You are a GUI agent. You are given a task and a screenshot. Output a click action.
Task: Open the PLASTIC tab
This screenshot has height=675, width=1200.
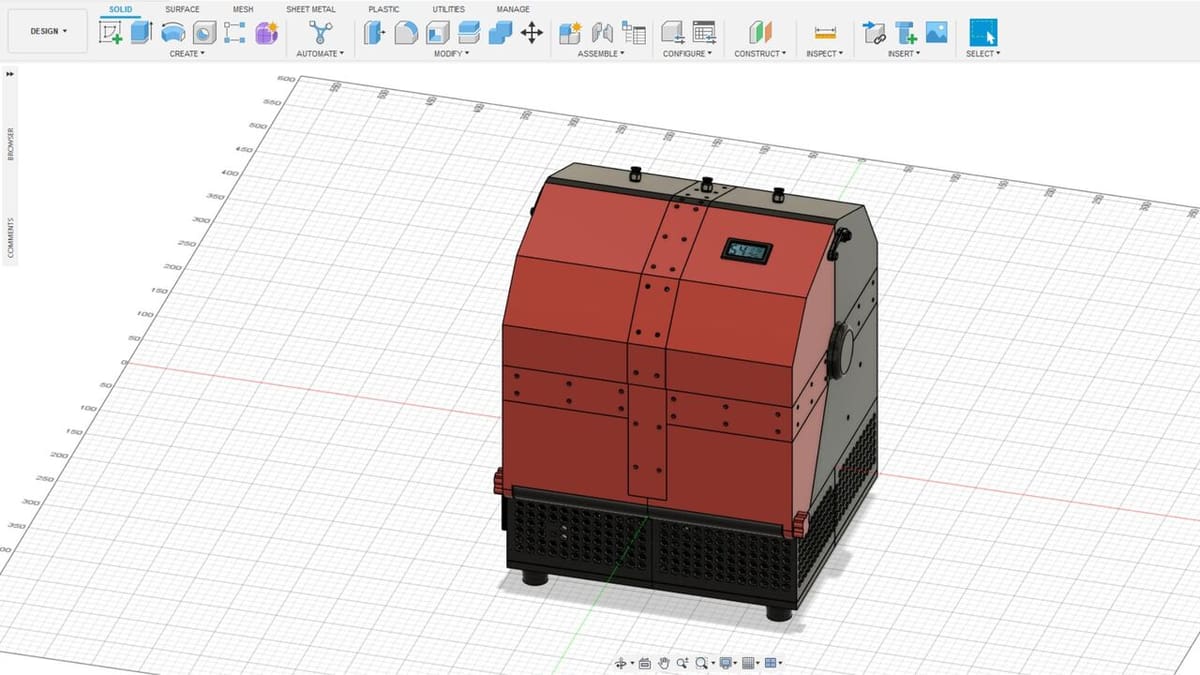click(x=384, y=9)
